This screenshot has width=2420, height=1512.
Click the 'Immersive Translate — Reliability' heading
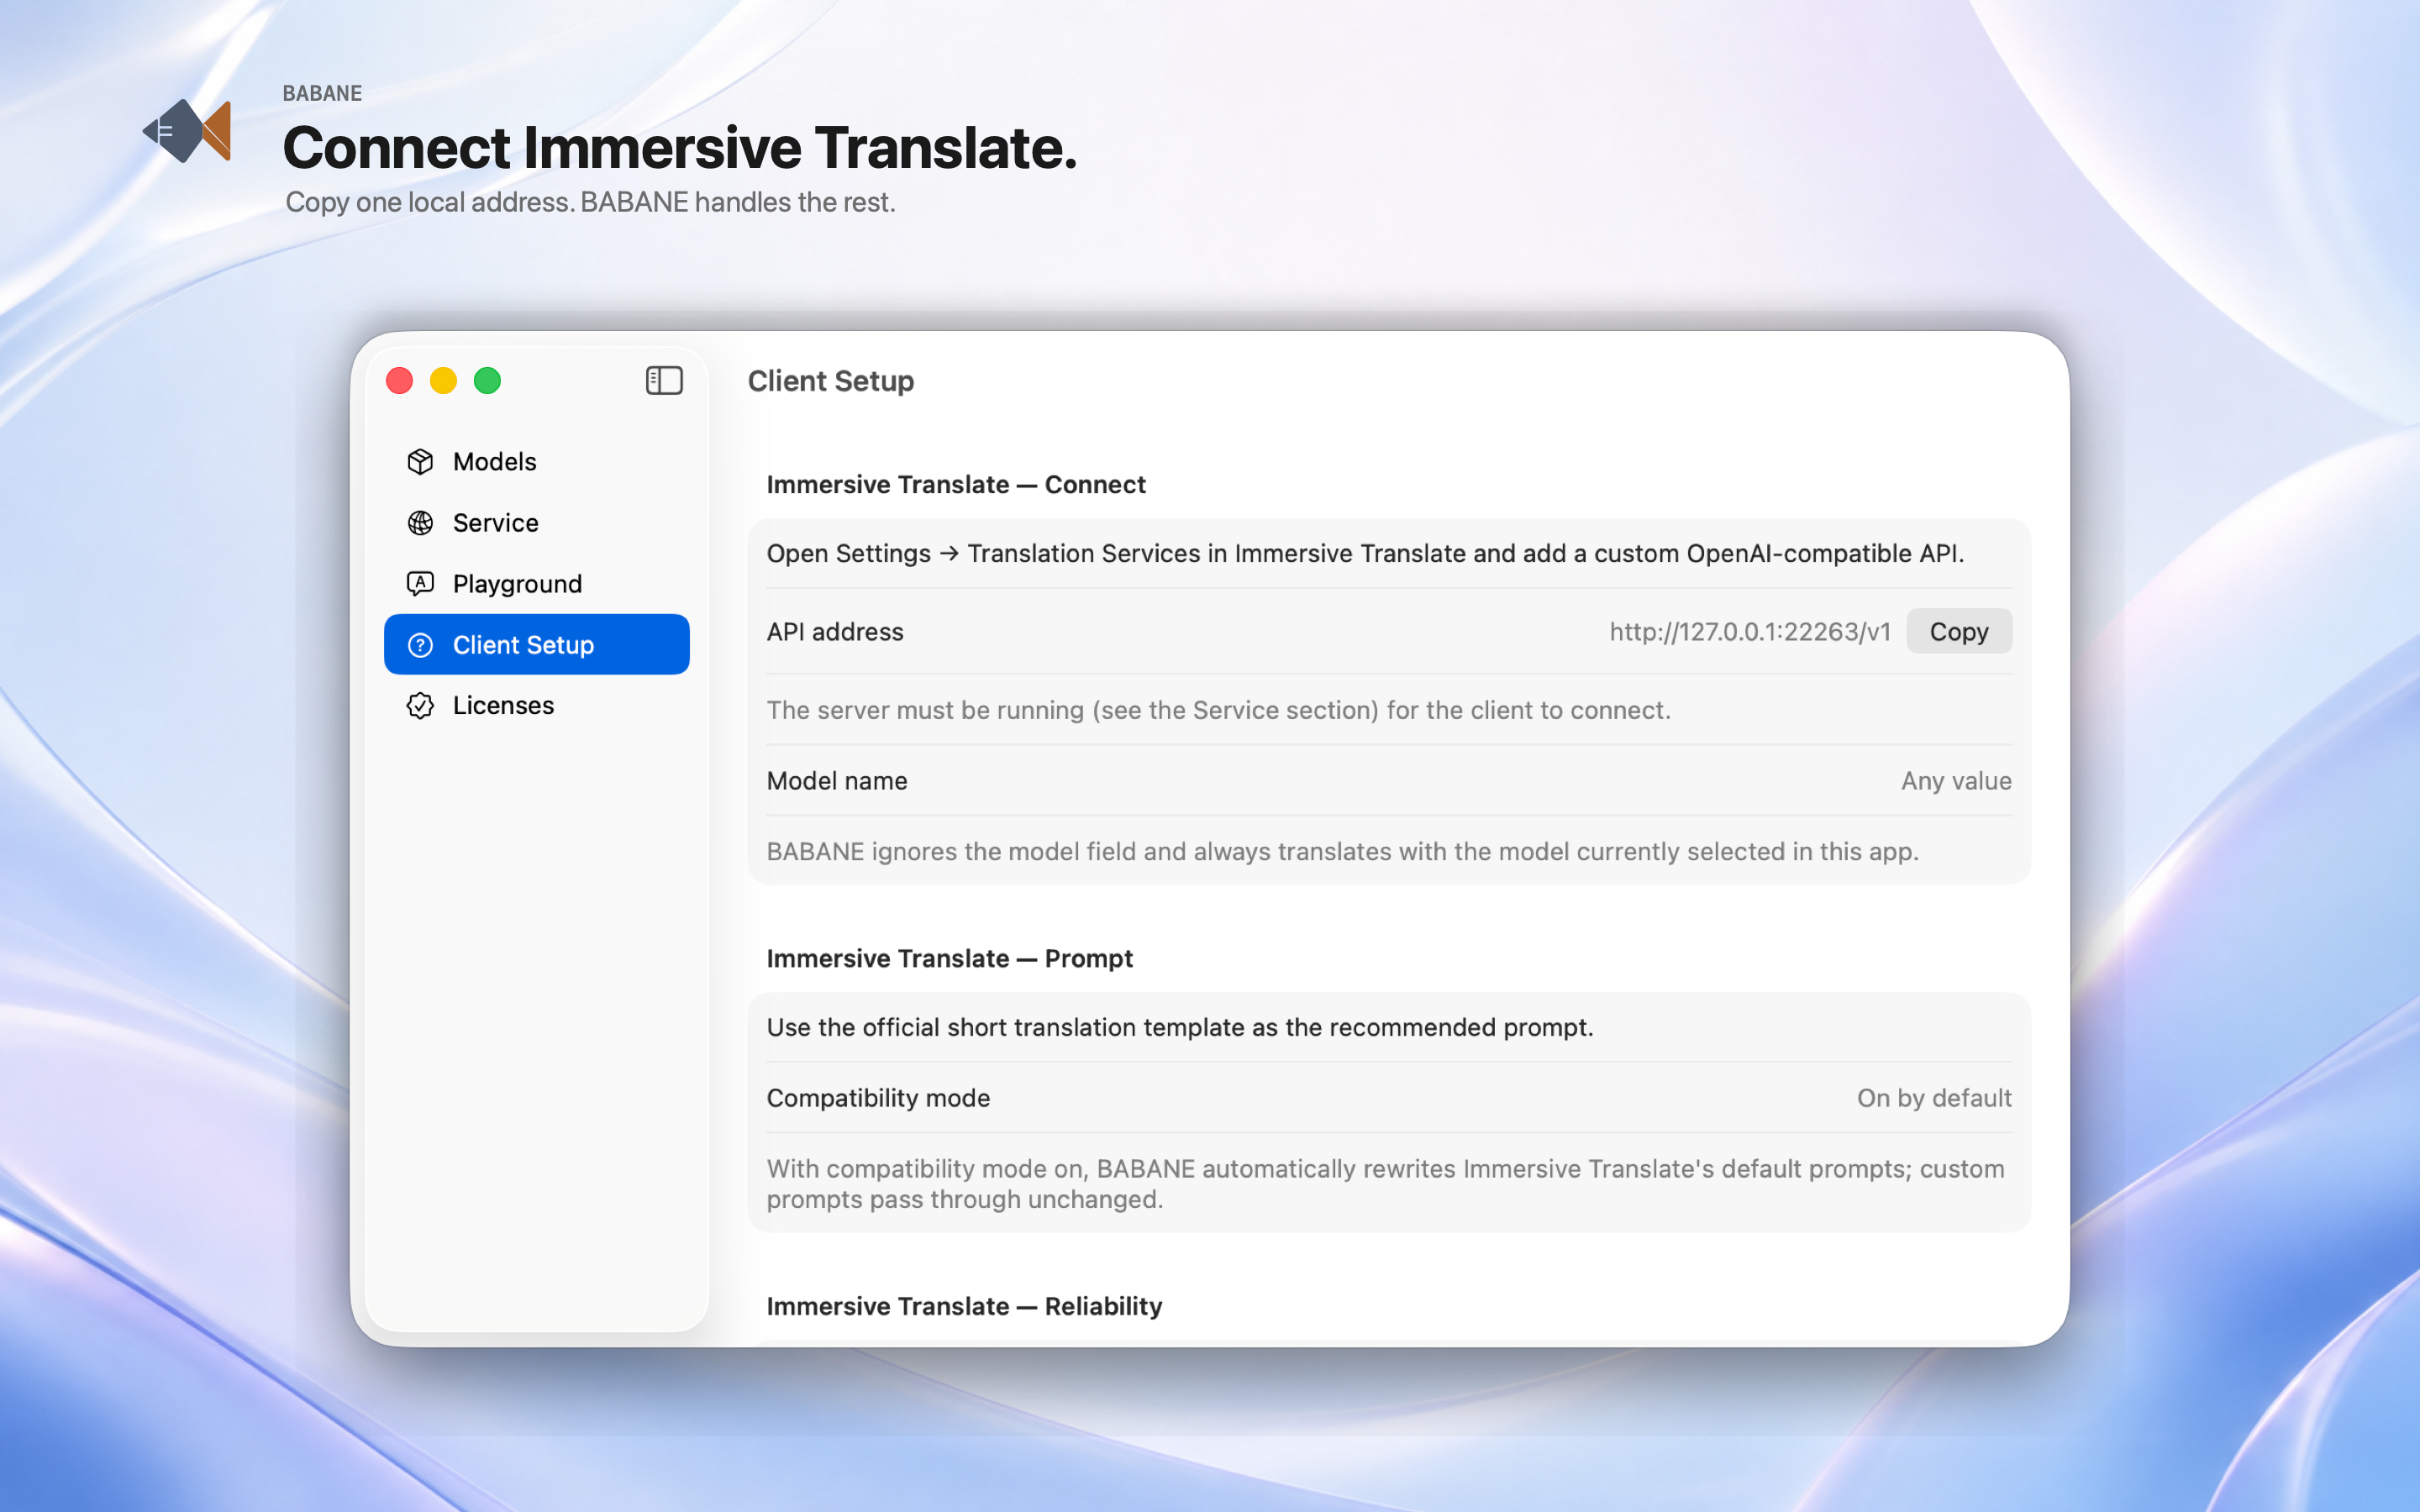(x=964, y=1306)
